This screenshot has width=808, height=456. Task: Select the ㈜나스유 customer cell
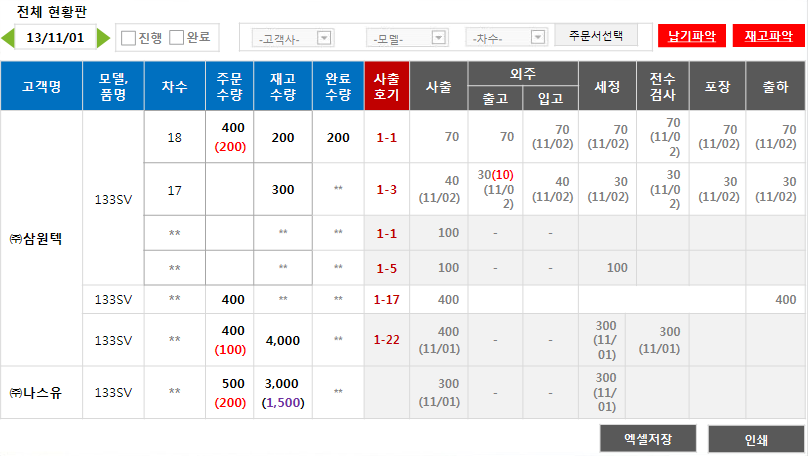click(41, 392)
